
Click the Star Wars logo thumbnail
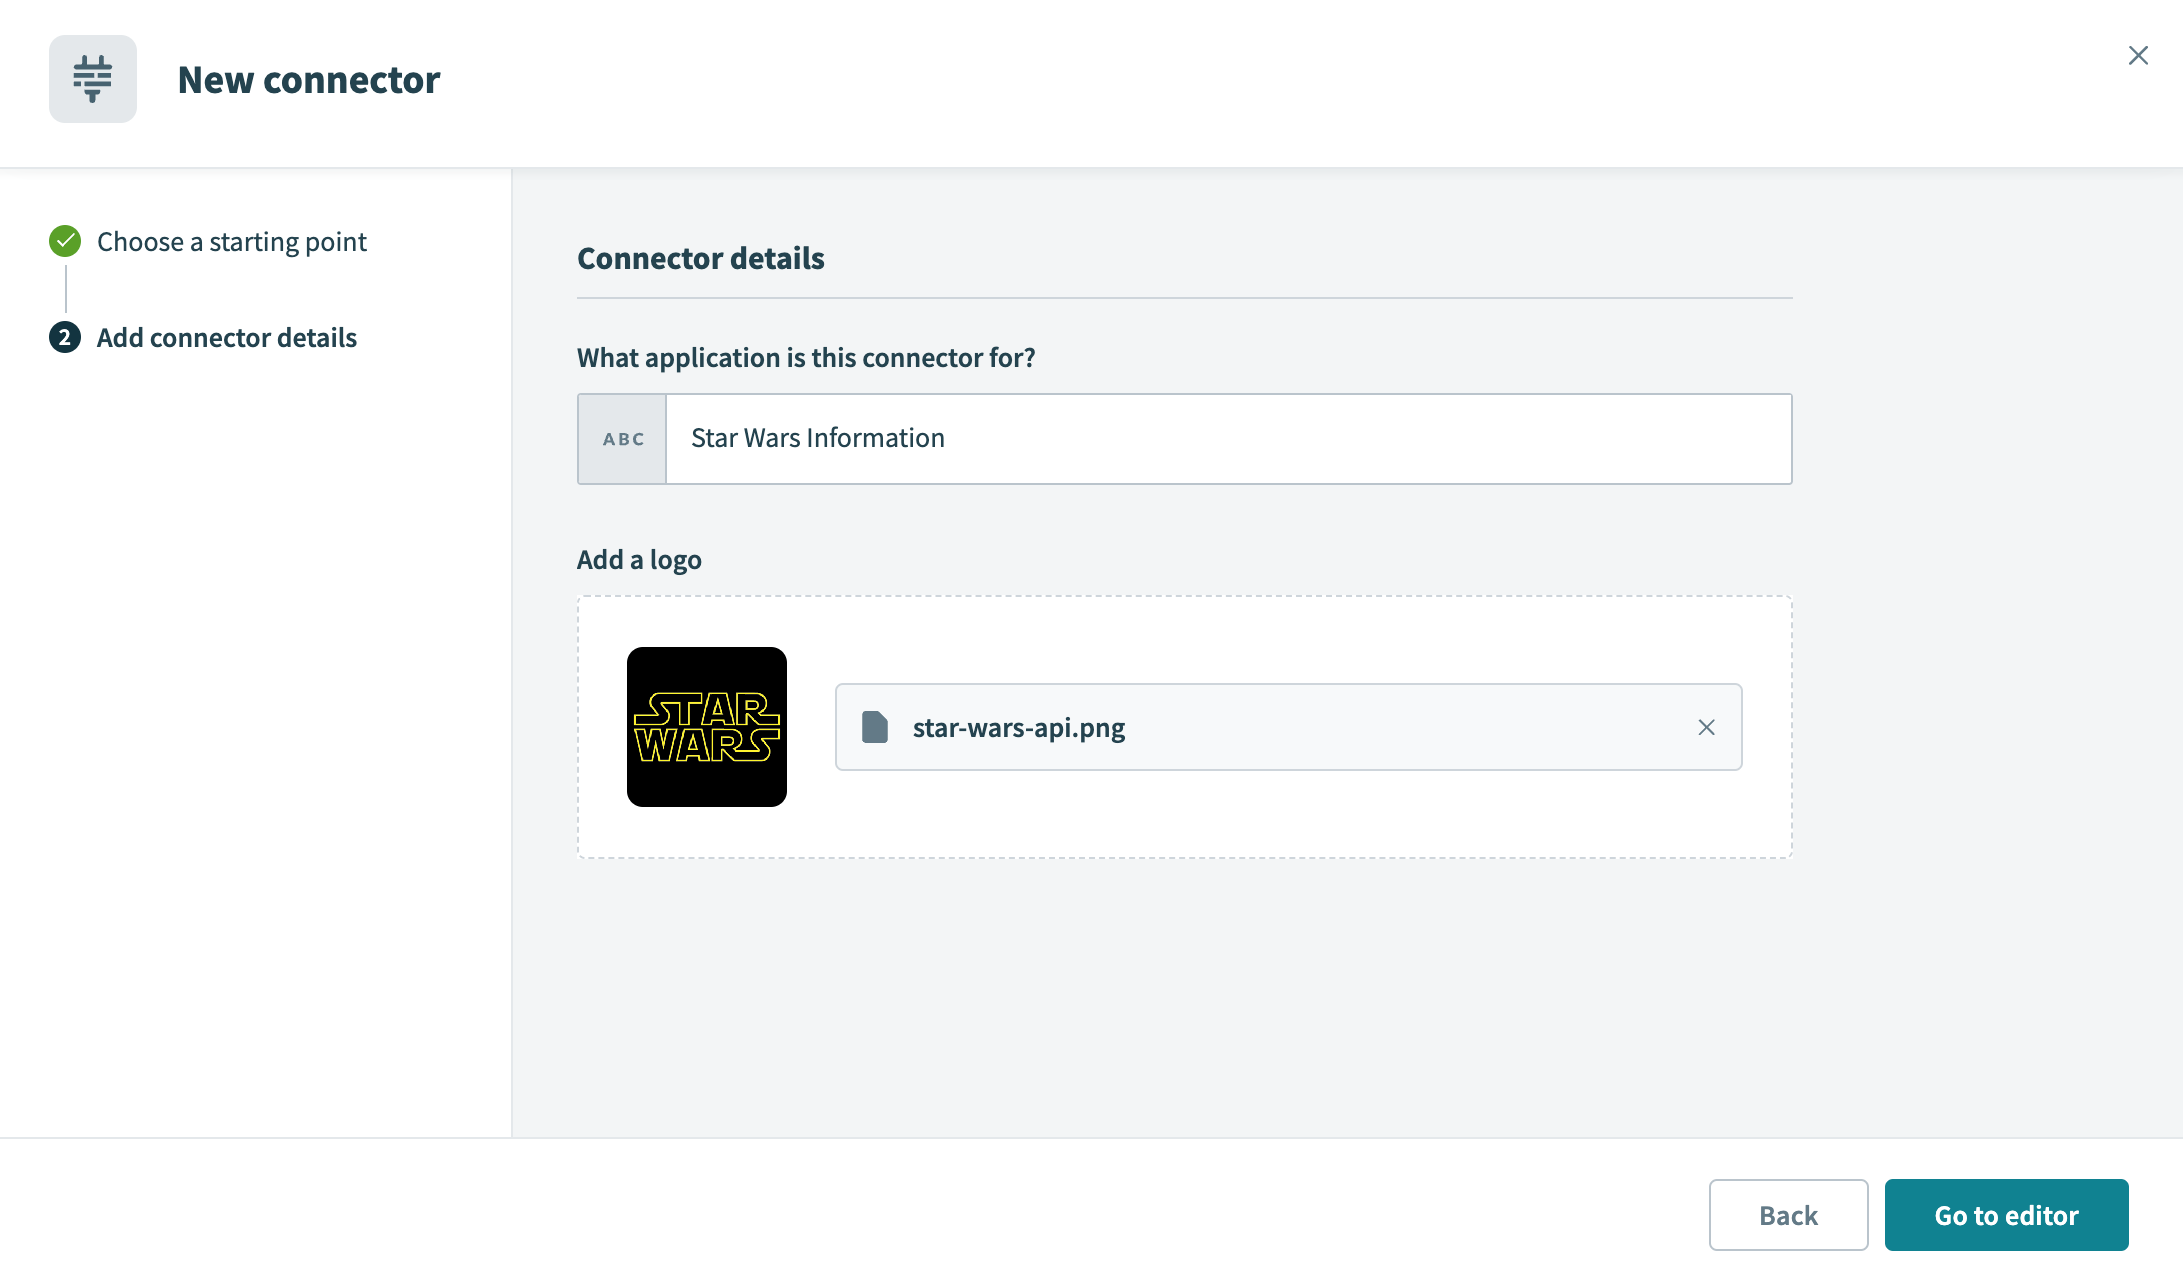[707, 727]
